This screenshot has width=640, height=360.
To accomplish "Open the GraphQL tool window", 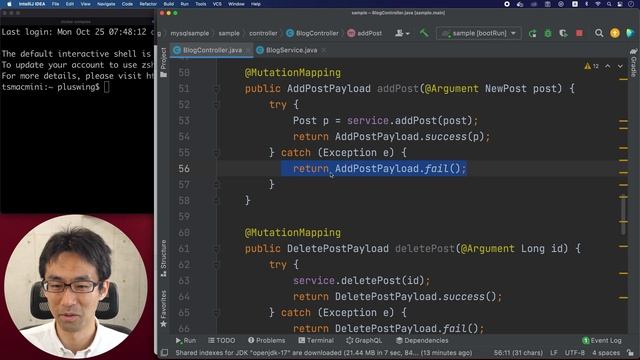I will click(364, 340).
